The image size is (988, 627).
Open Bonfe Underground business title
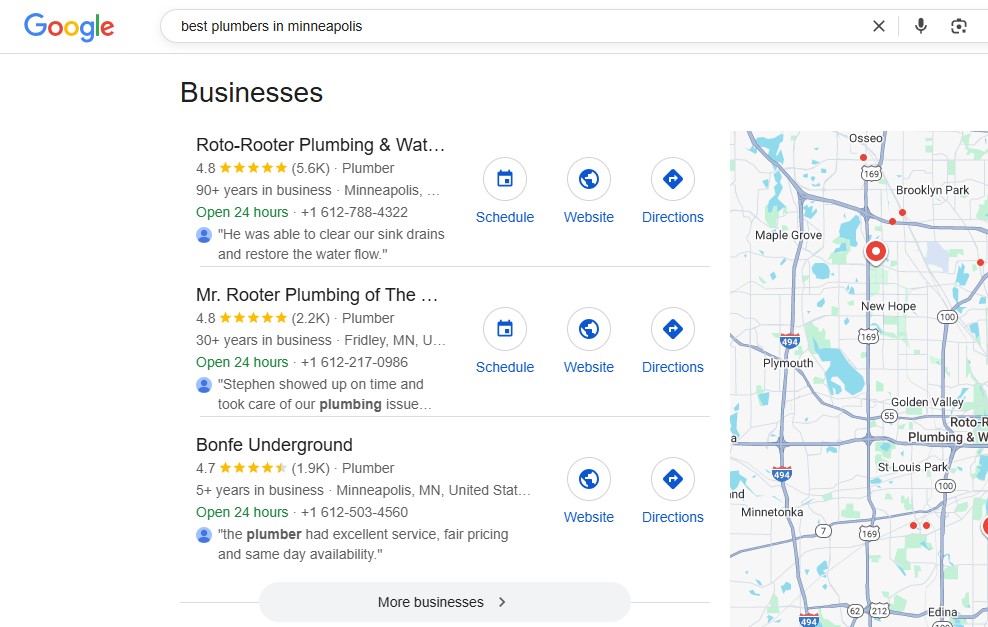pyautogui.click(x=274, y=445)
